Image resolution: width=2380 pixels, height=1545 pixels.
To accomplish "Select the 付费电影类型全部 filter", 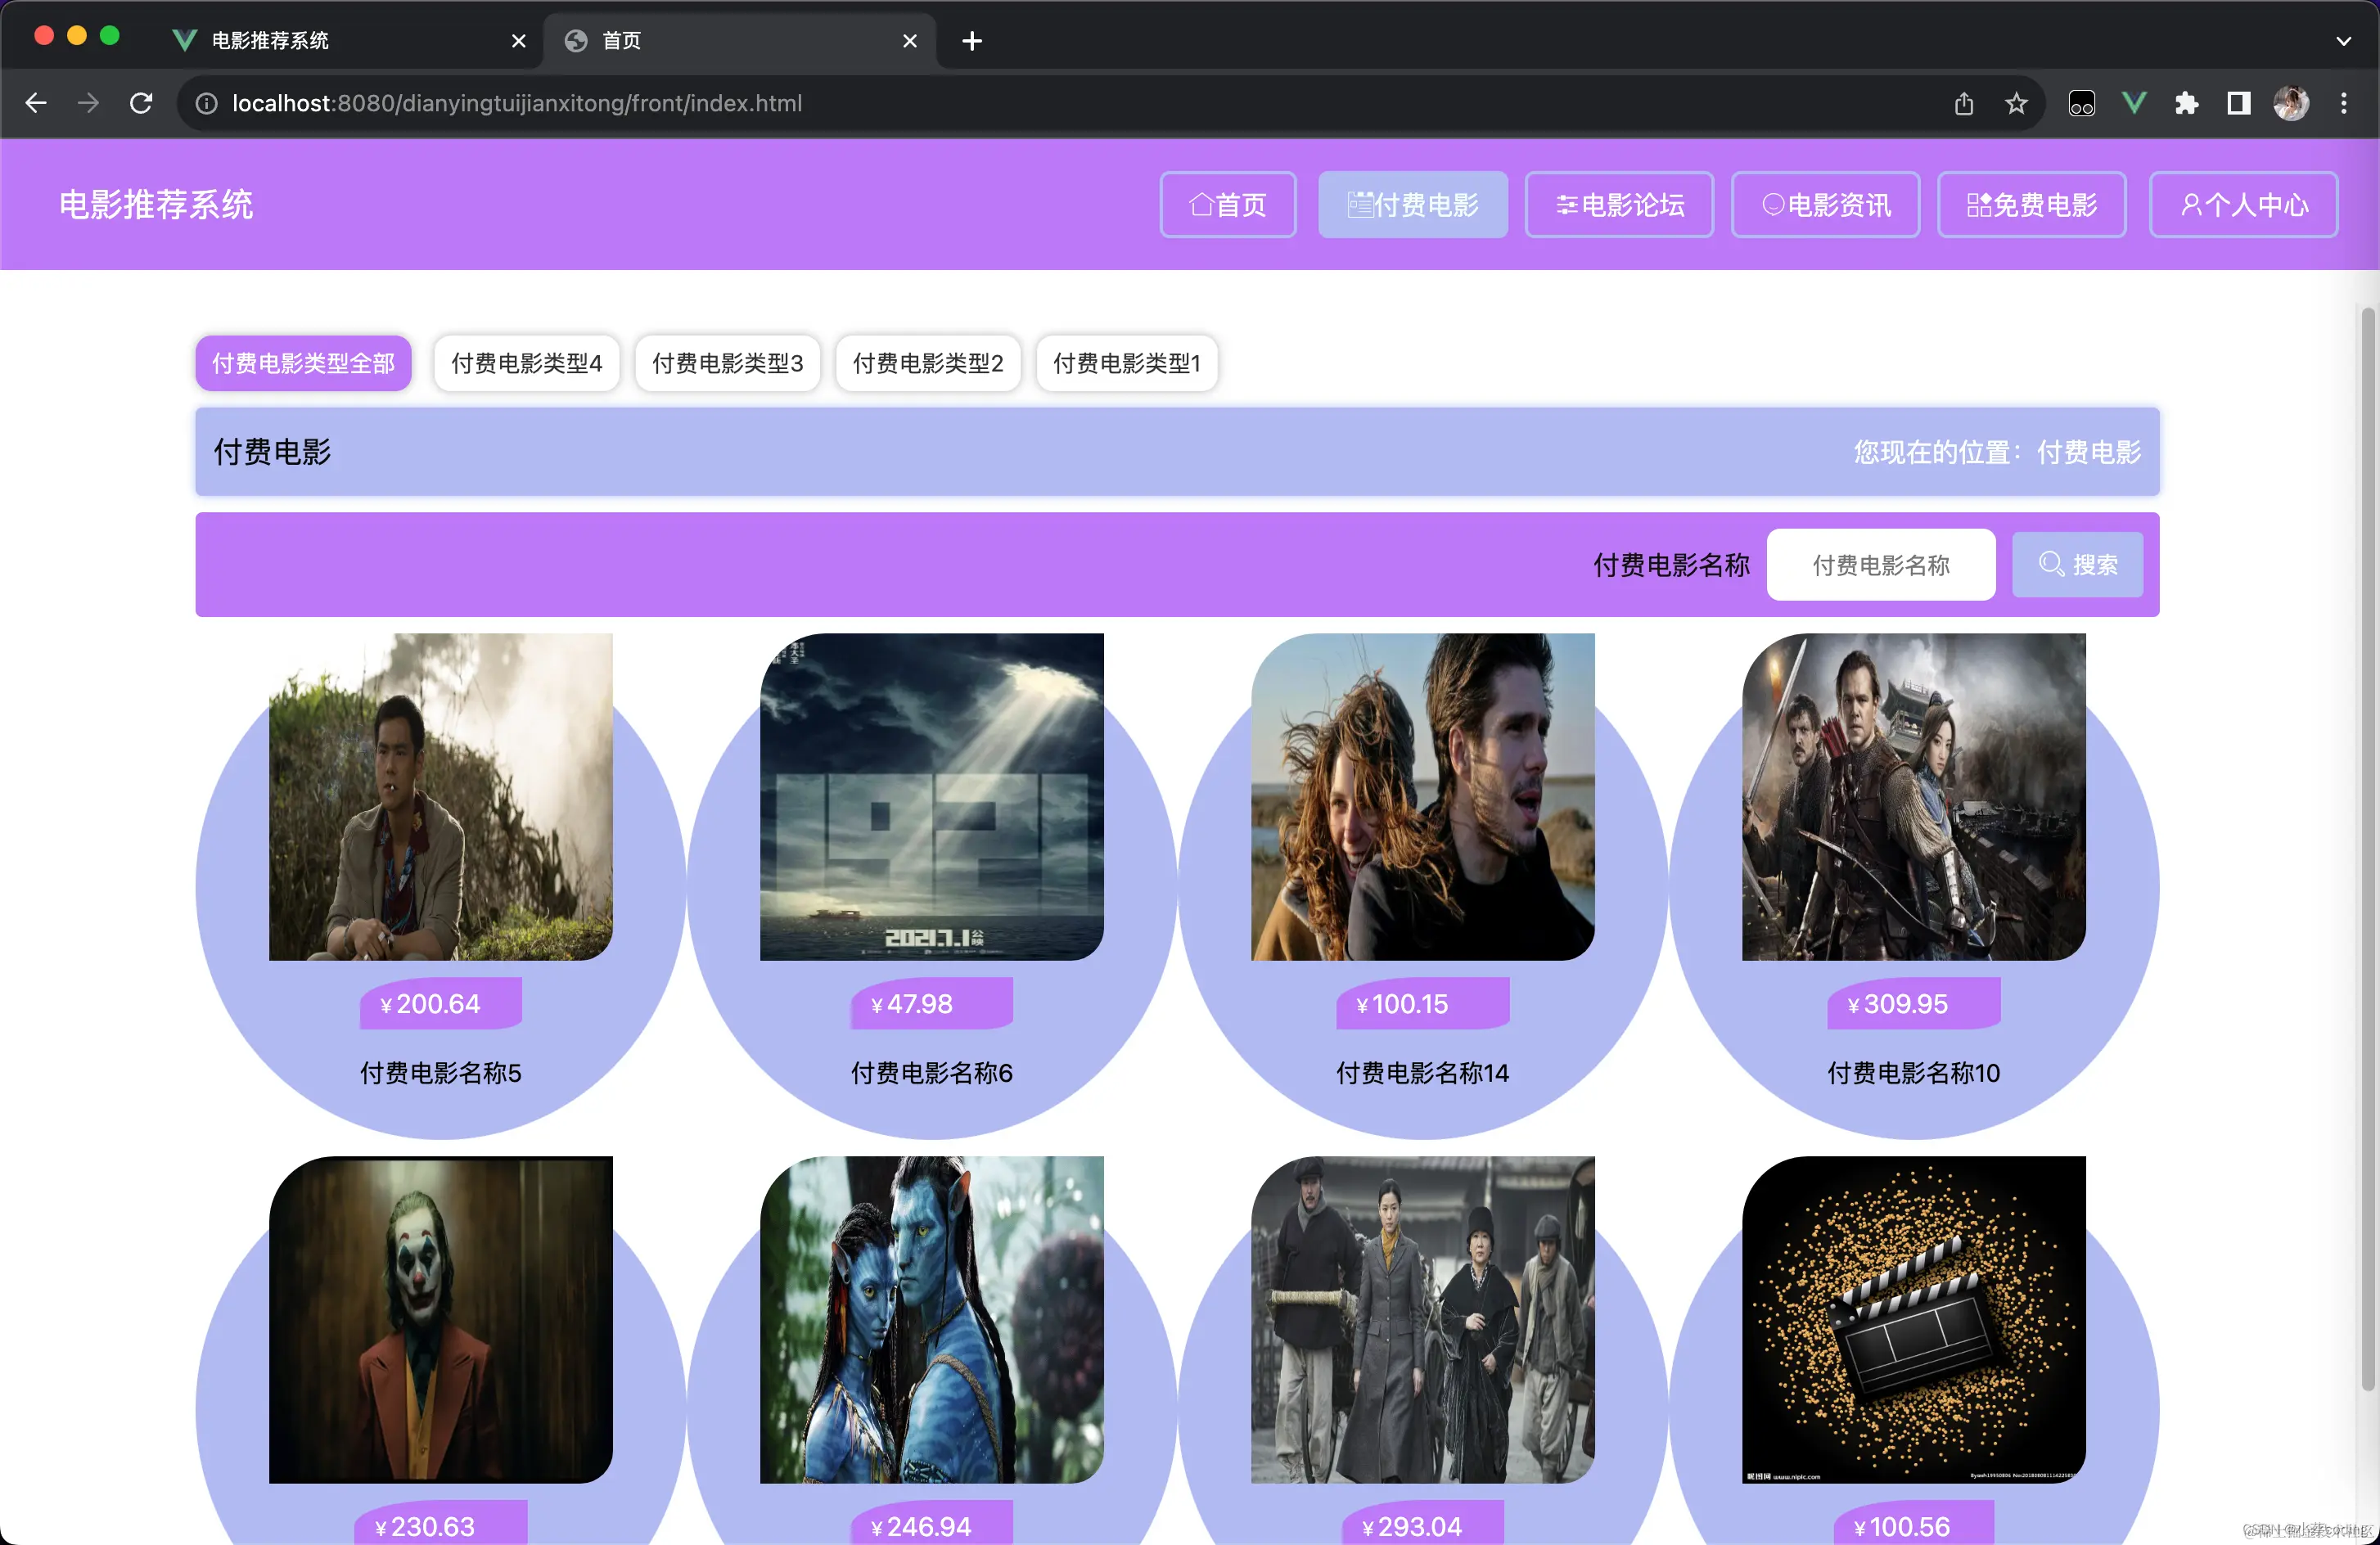I will (303, 363).
